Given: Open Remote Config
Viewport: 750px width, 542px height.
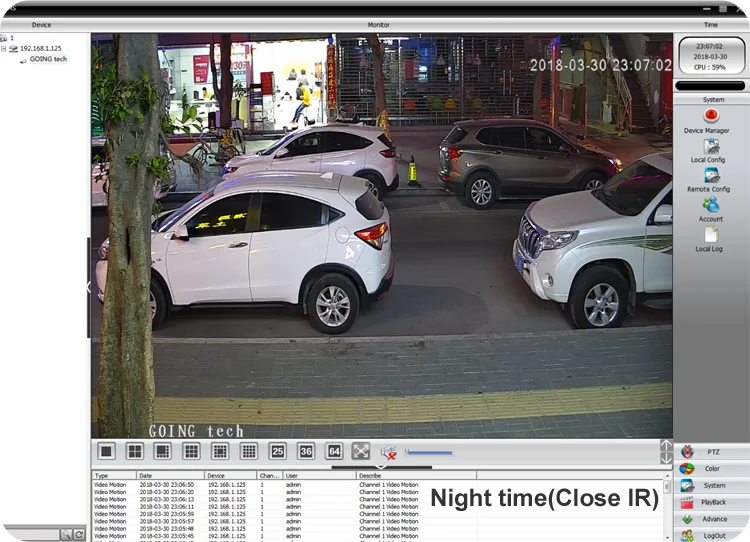Looking at the screenshot, I should click(710, 176).
